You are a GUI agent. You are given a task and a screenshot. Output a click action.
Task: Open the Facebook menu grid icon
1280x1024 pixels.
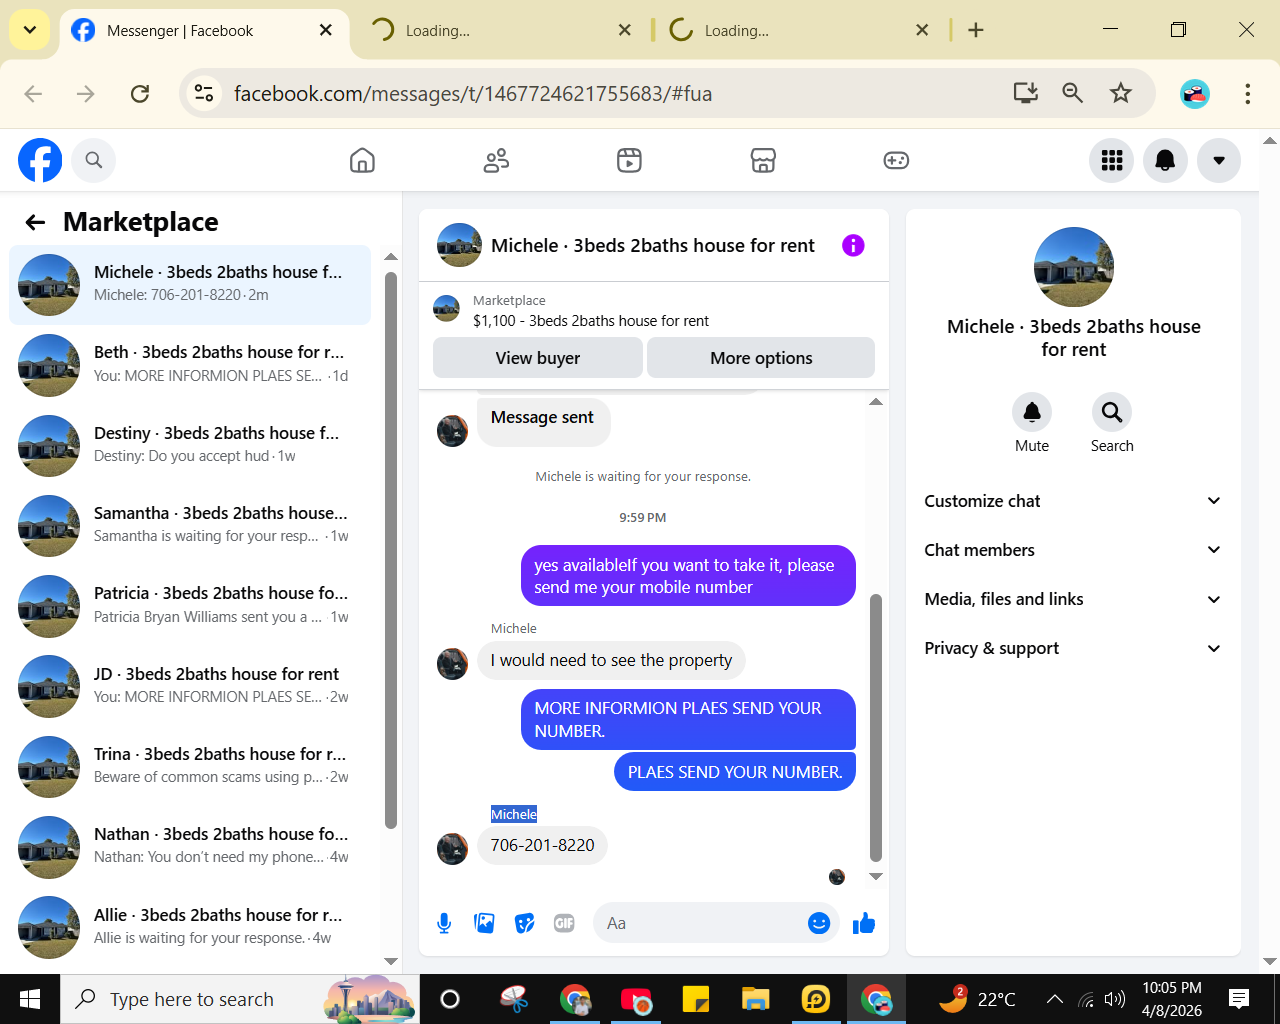pos(1112,160)
